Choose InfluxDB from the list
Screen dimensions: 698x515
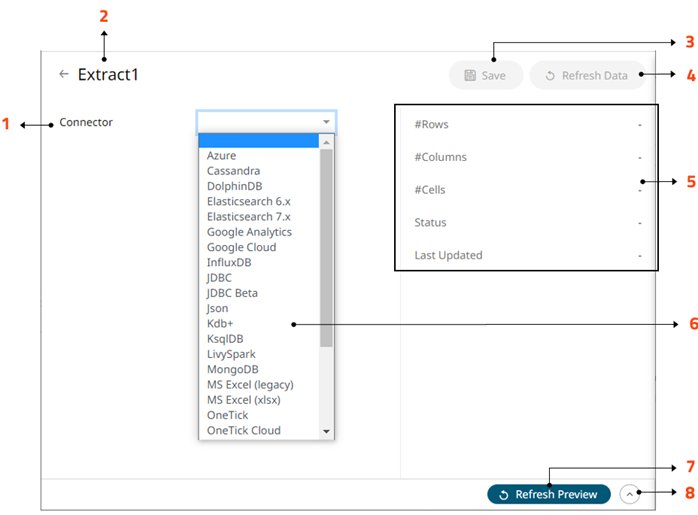point(230,262)
